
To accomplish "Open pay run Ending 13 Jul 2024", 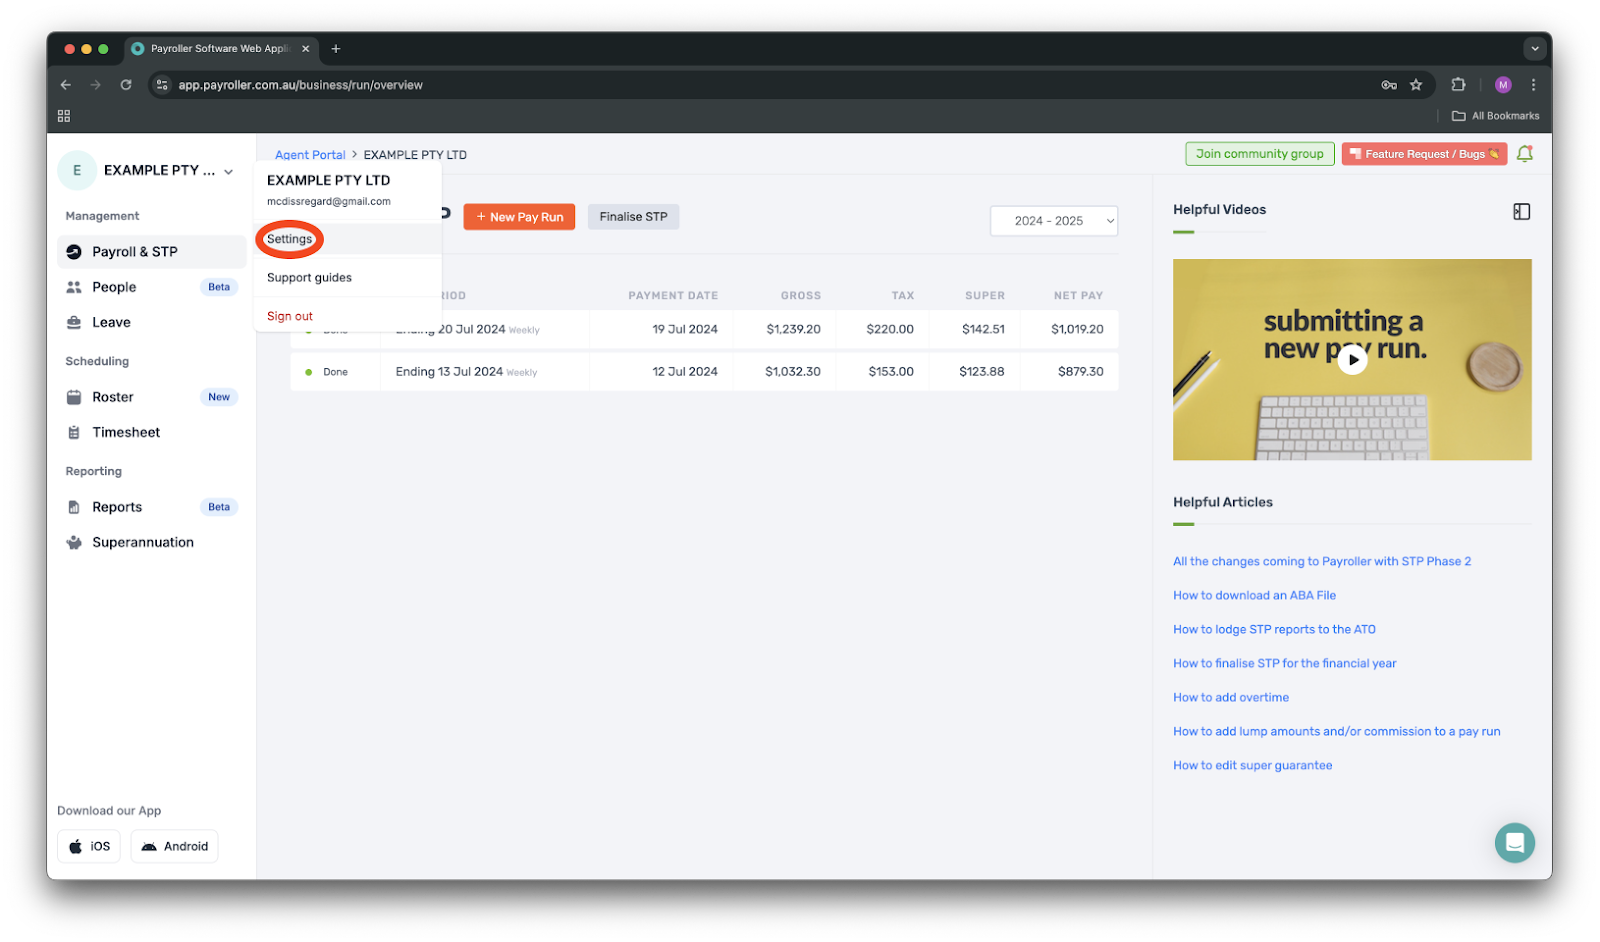I will pyautogui.click(x=704, y=372).
